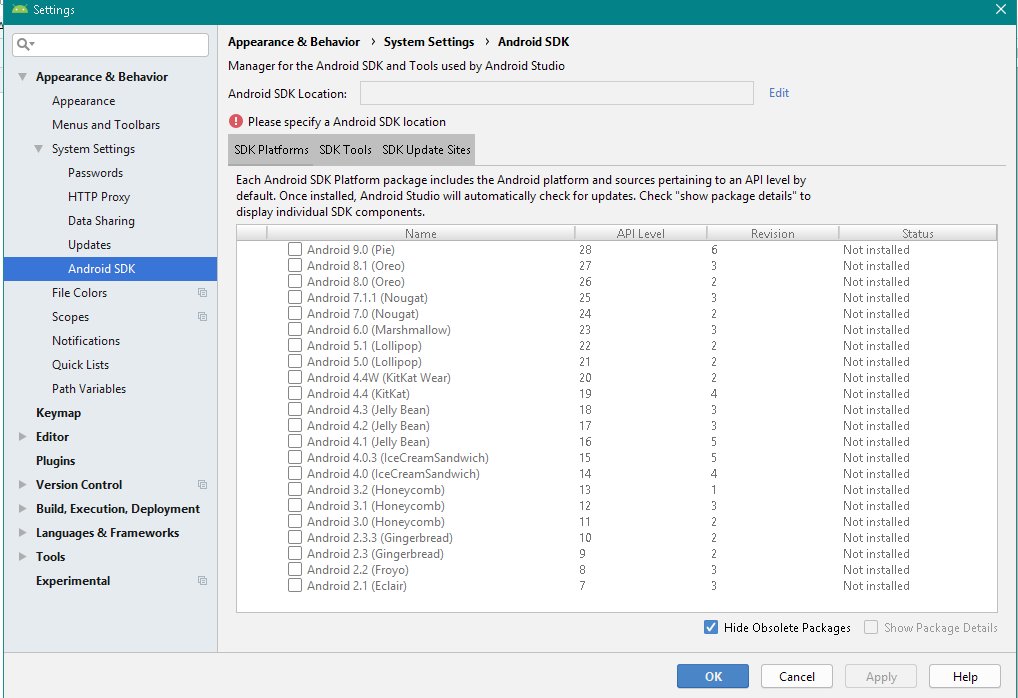This screenshot has width=1018, height=698.
Task: Click the Appearance & Behavior breadcrumb
Action: click(x=293, y=42)
